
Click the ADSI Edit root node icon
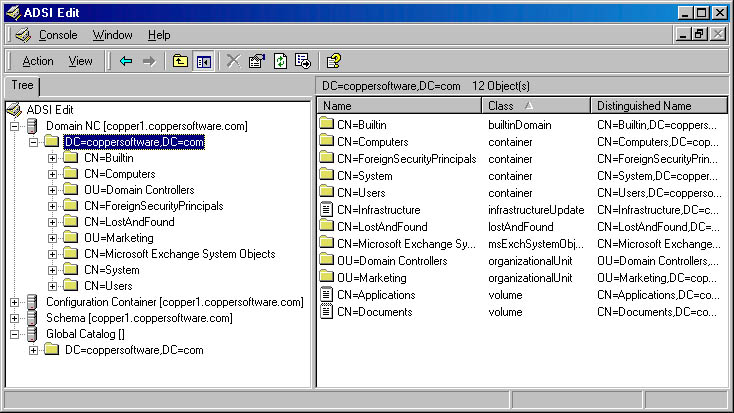(x=14, y=110)
